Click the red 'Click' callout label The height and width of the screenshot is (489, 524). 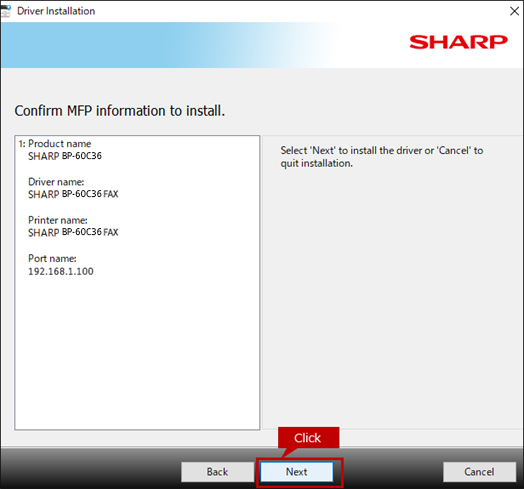pyautogui.click(x=308, y=438)
